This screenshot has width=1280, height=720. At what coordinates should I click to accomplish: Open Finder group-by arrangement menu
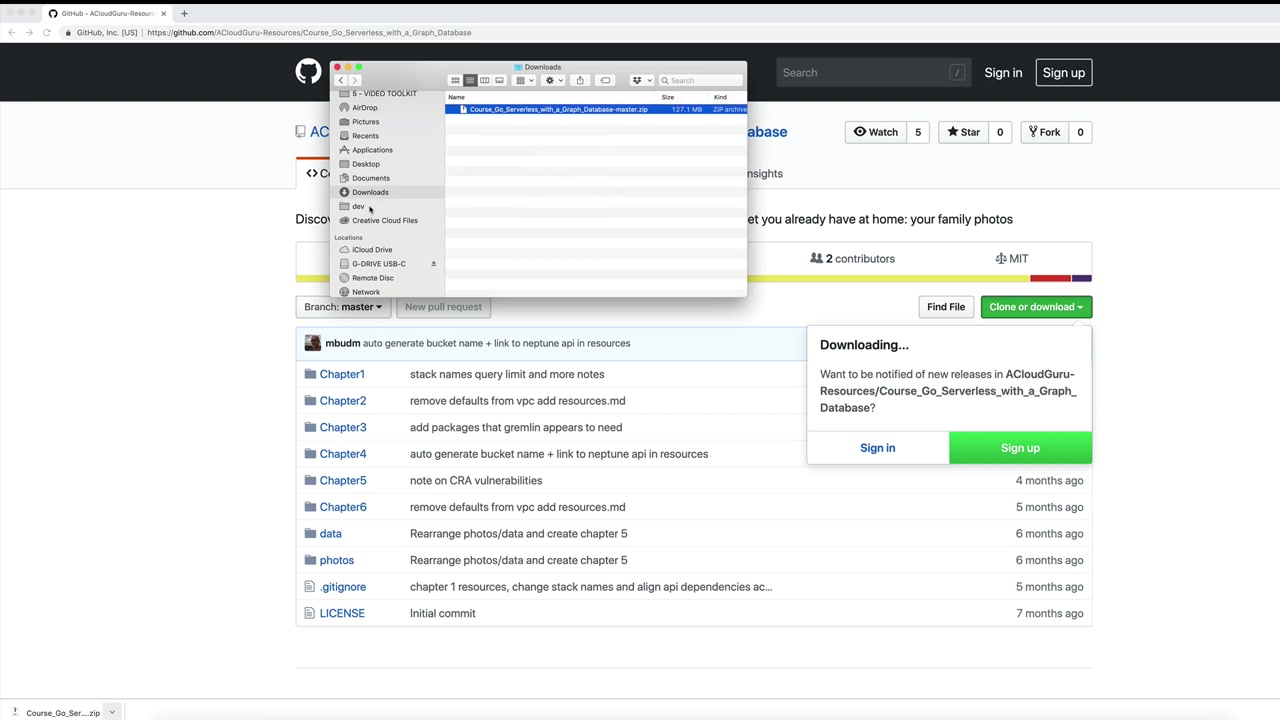524,80
